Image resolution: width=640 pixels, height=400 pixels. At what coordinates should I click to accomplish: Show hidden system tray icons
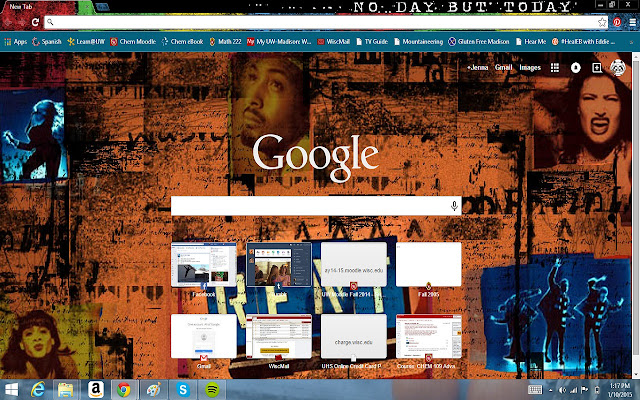[551, 390]
